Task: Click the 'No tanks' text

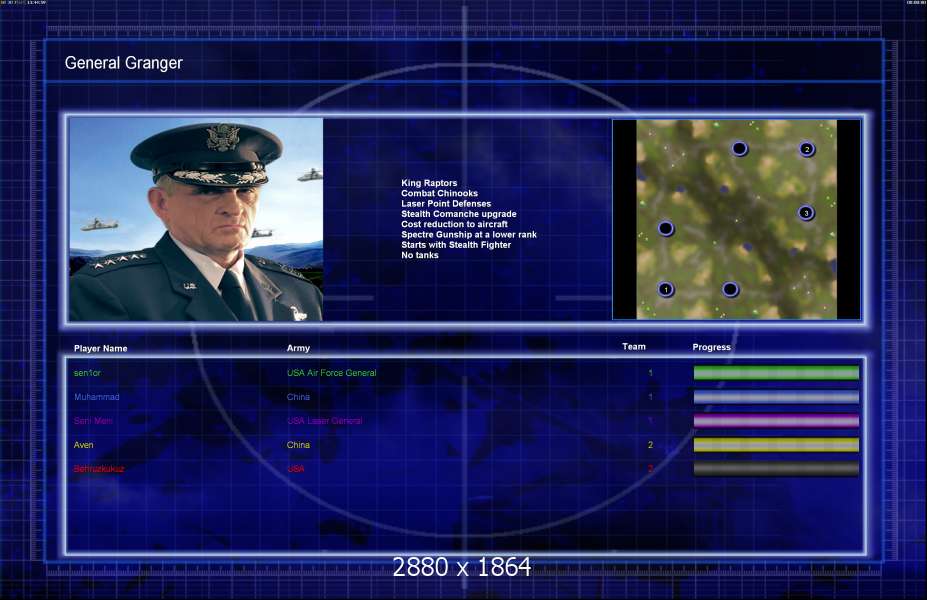Action: click(420, 255)
